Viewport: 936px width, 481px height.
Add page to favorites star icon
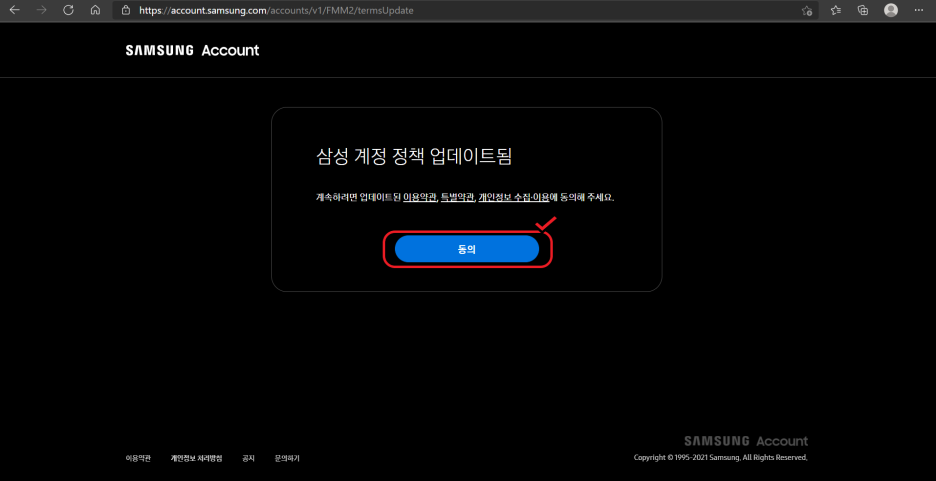pos(806,10)
